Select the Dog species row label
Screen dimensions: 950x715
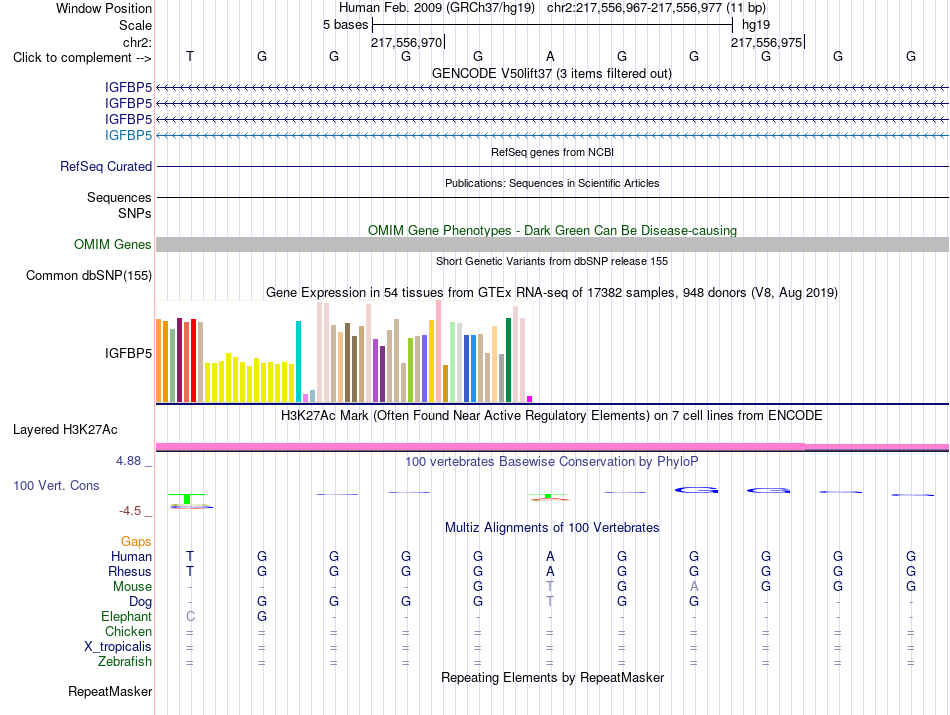(x=140, y=601)
